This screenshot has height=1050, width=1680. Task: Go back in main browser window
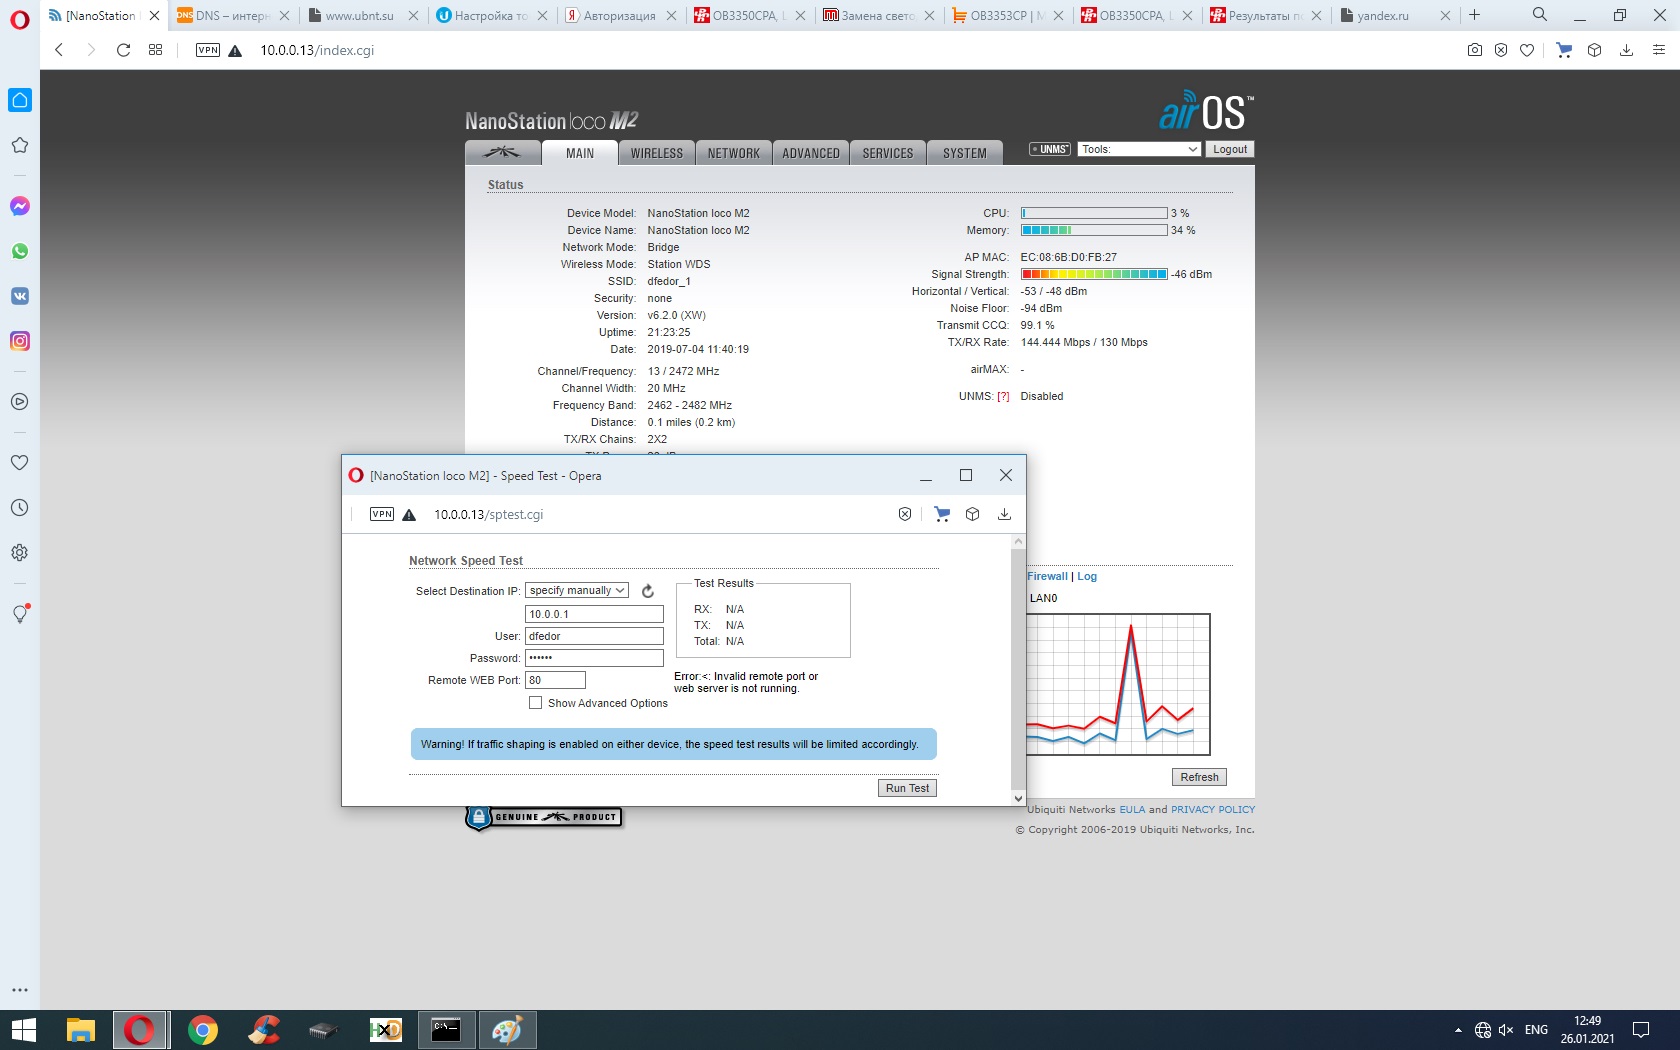click(x=59, y=50)
